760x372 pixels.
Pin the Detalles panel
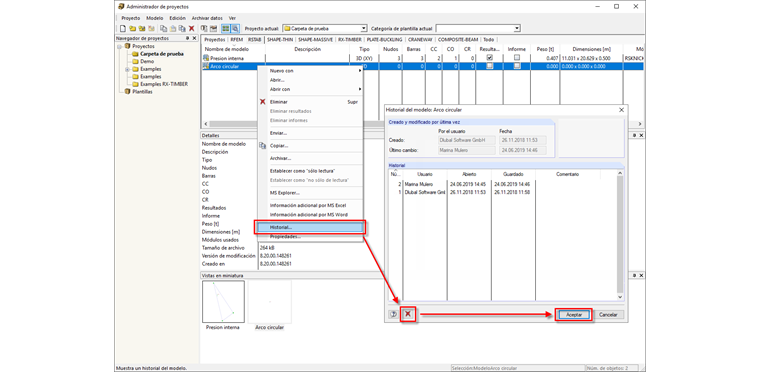point(635,135)
